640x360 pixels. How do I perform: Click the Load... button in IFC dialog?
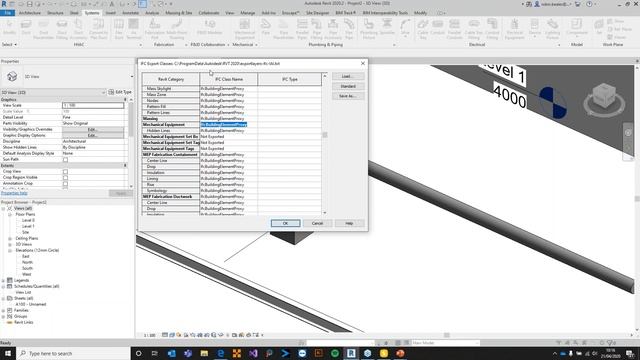(348, 76)
